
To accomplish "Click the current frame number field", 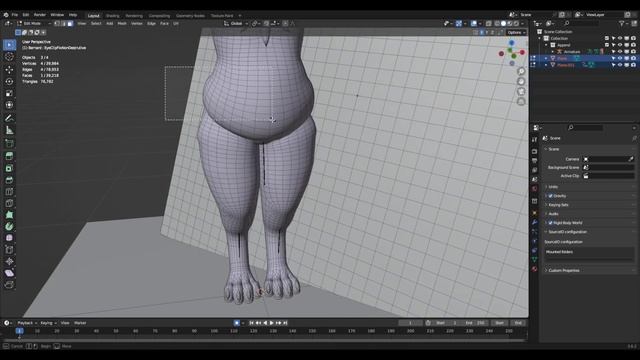I will [410, 323].
